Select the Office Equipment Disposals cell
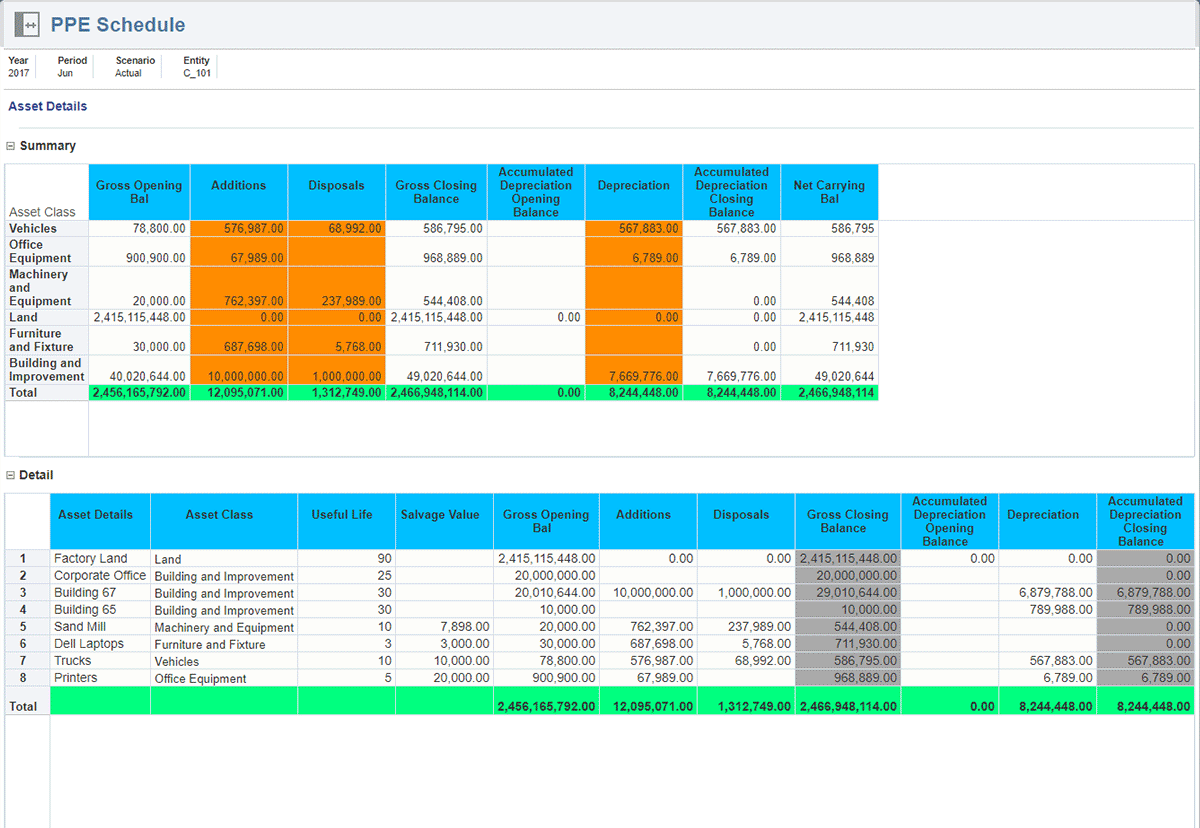 tap(336, 251)
